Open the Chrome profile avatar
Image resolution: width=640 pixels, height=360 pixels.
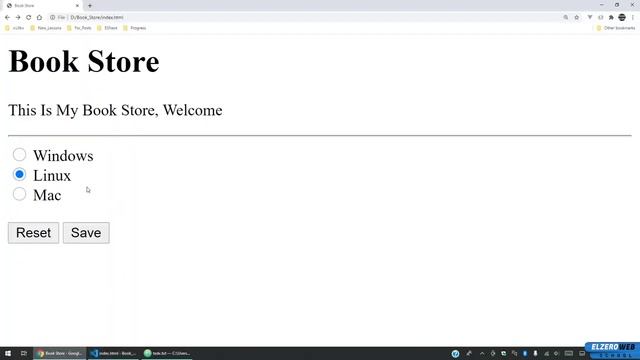622,18
